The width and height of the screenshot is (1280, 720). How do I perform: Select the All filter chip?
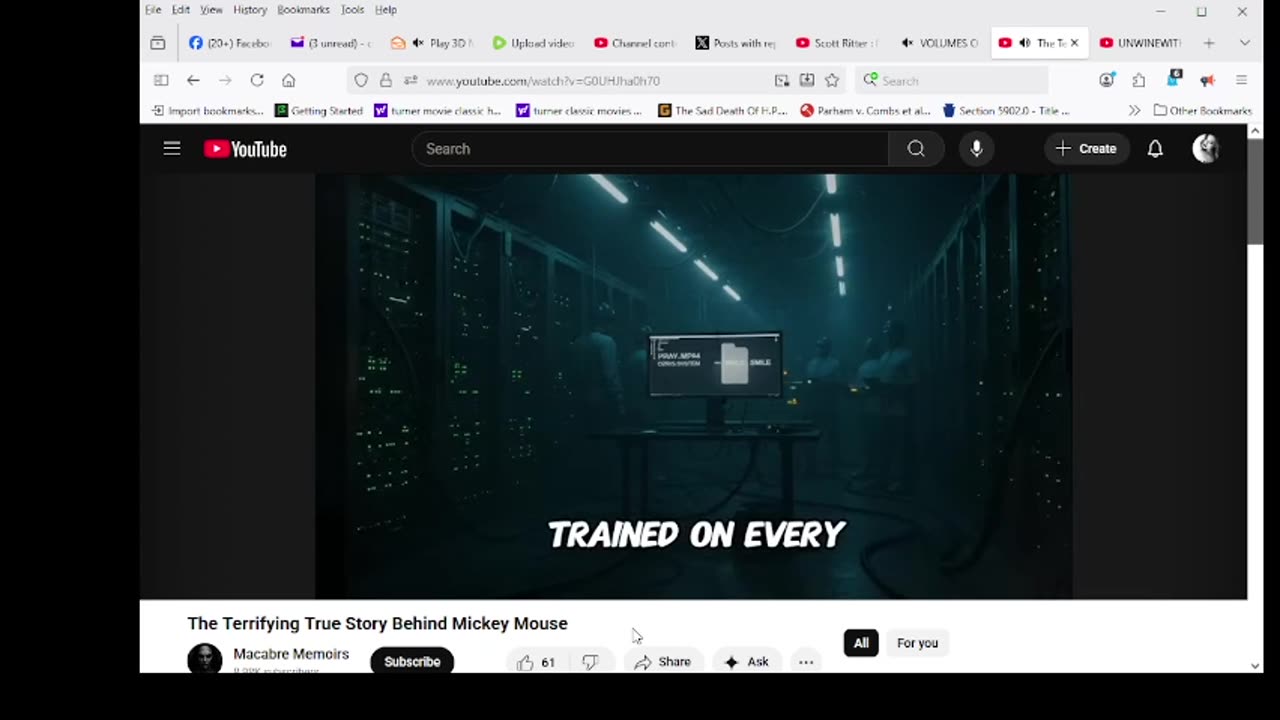pyautogui.click(x=861, y=643)
